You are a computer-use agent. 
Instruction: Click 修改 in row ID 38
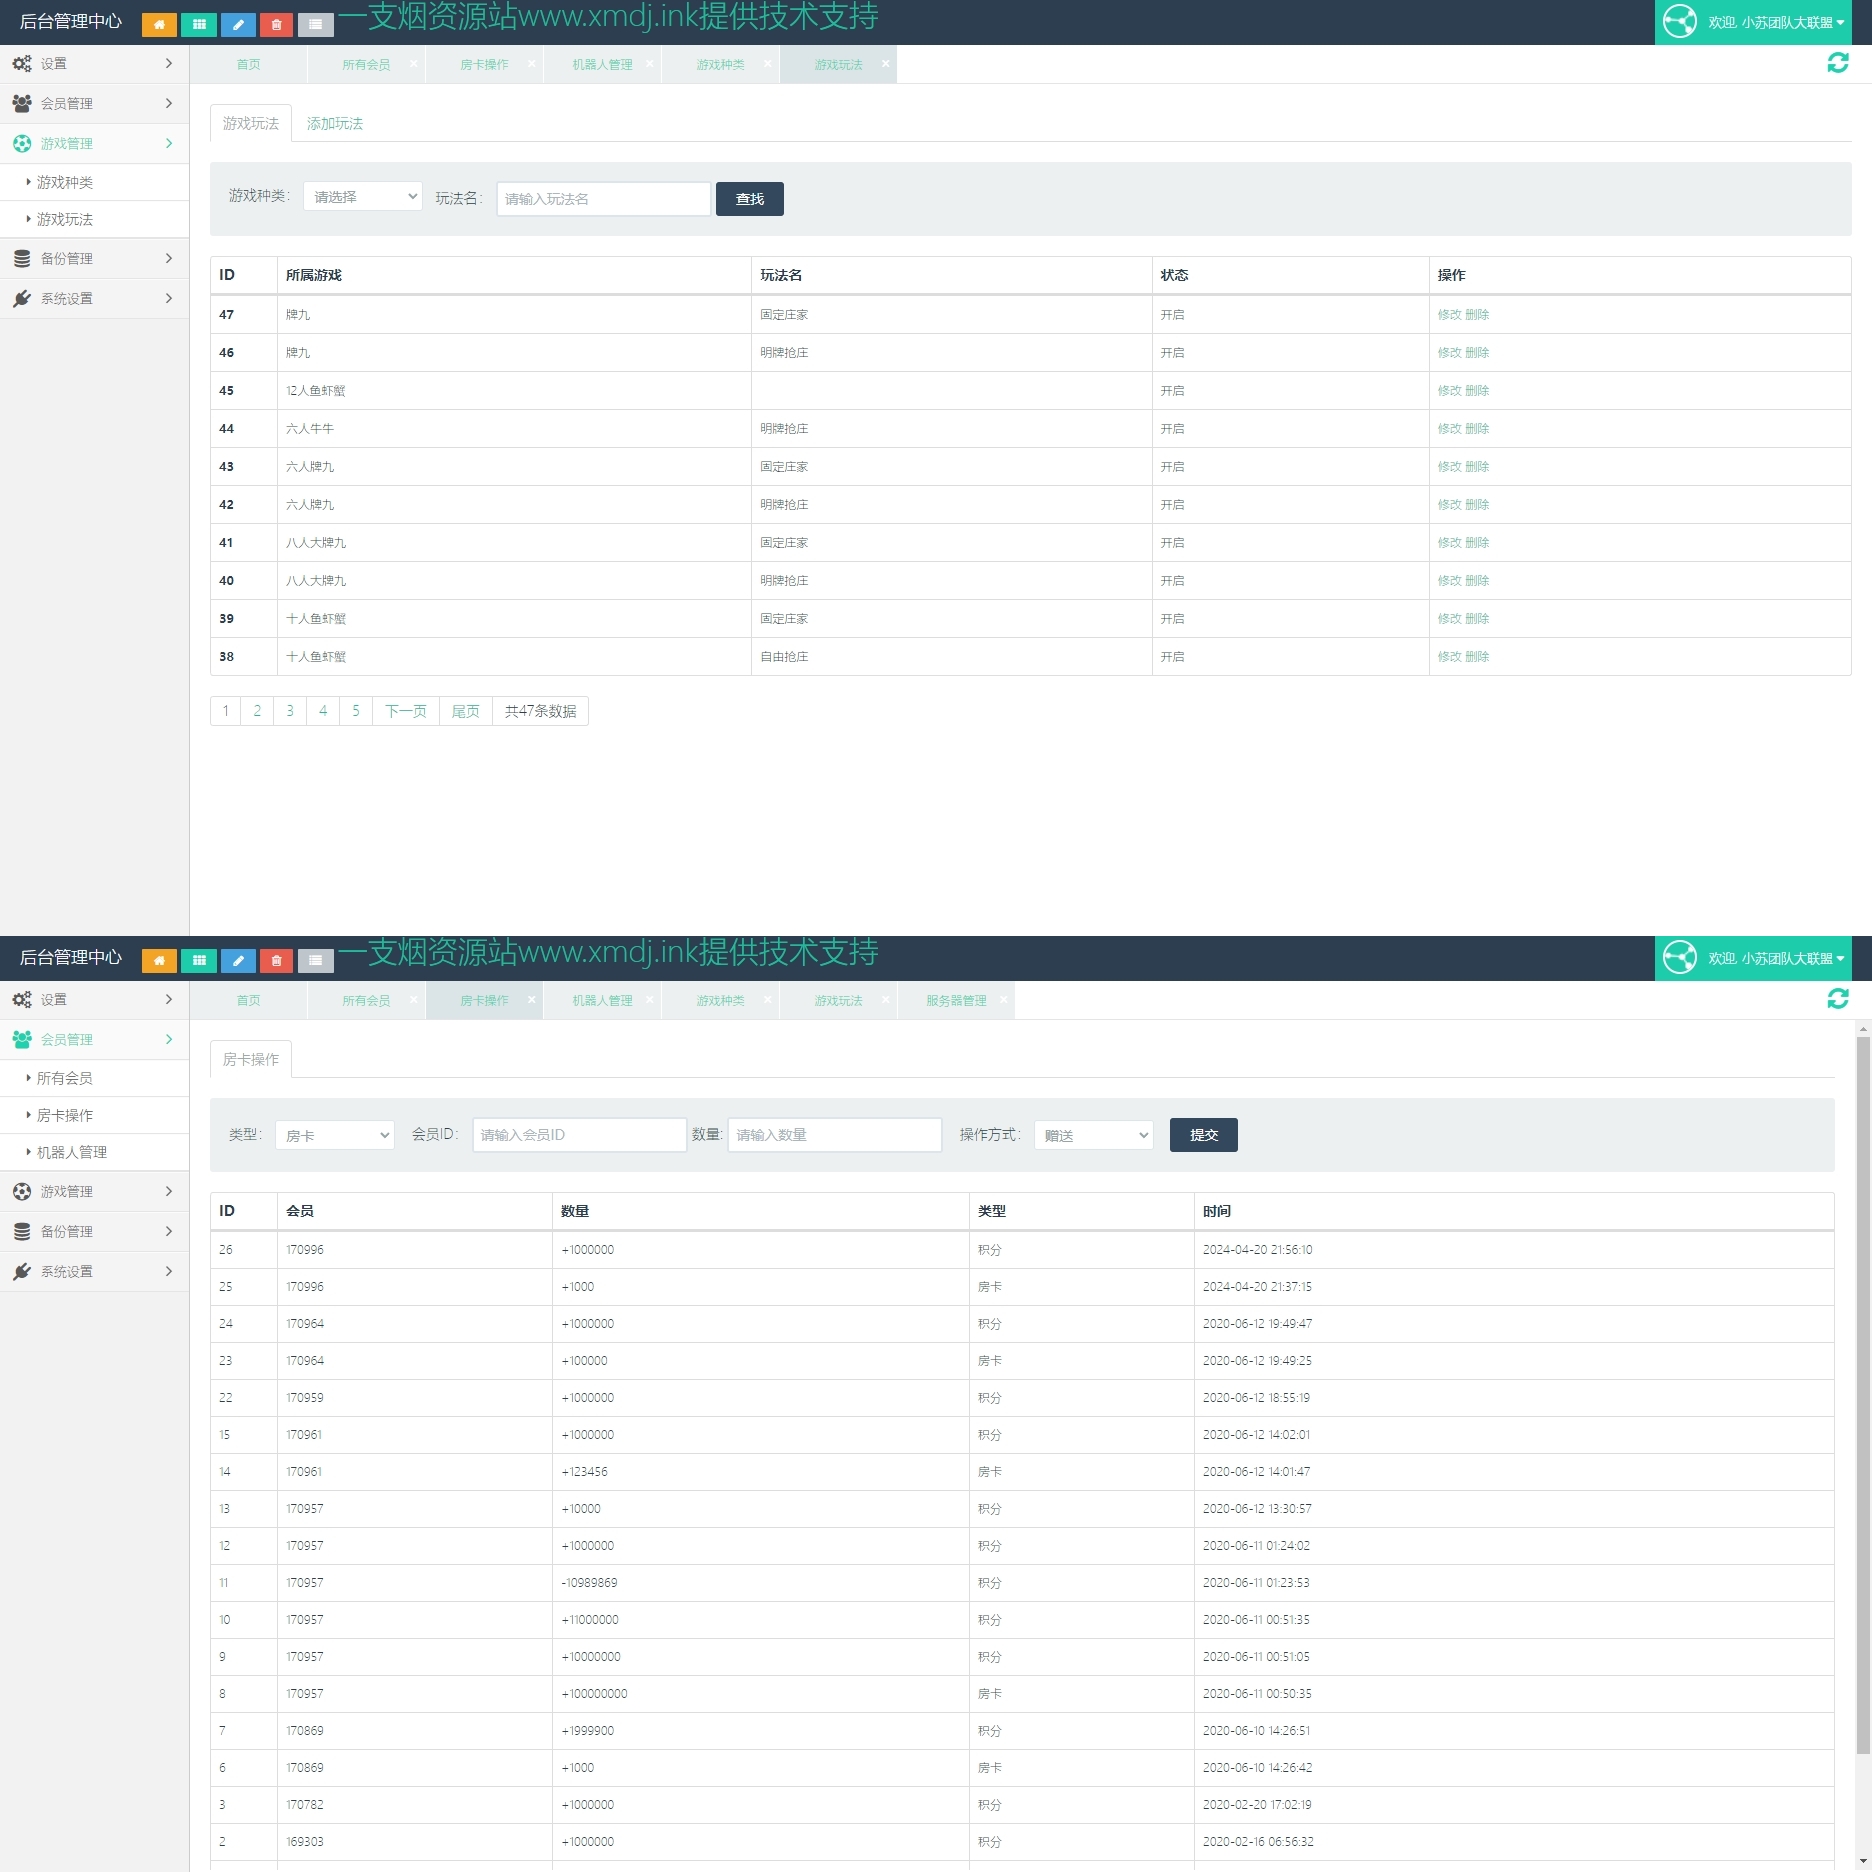1449,656
